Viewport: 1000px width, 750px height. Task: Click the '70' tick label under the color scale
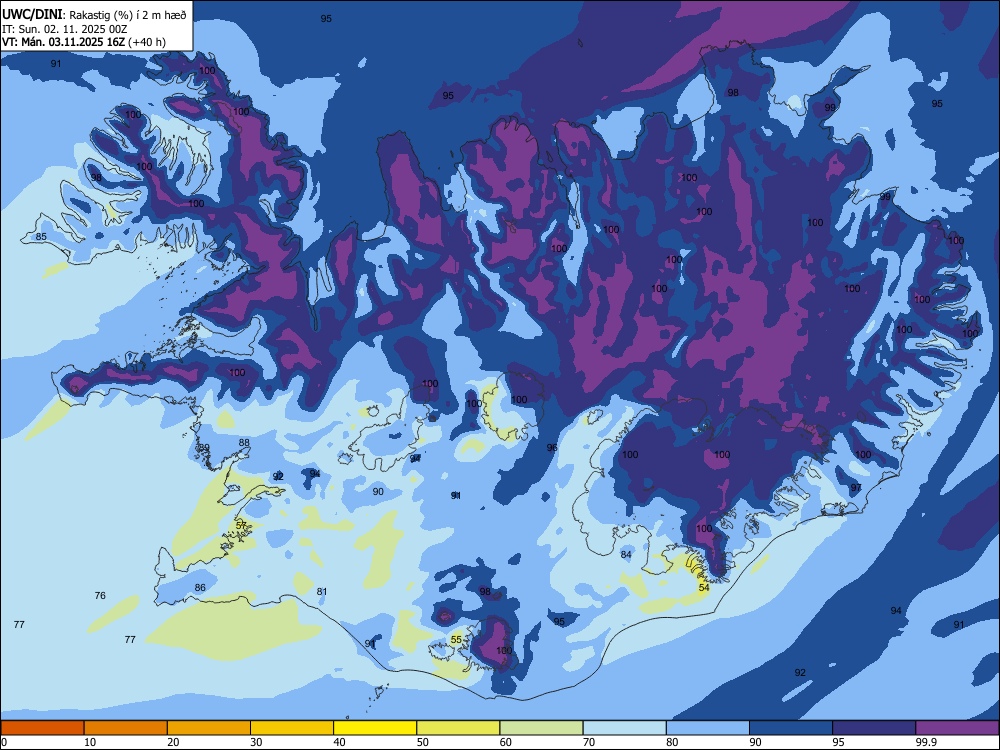click(589, 742)
